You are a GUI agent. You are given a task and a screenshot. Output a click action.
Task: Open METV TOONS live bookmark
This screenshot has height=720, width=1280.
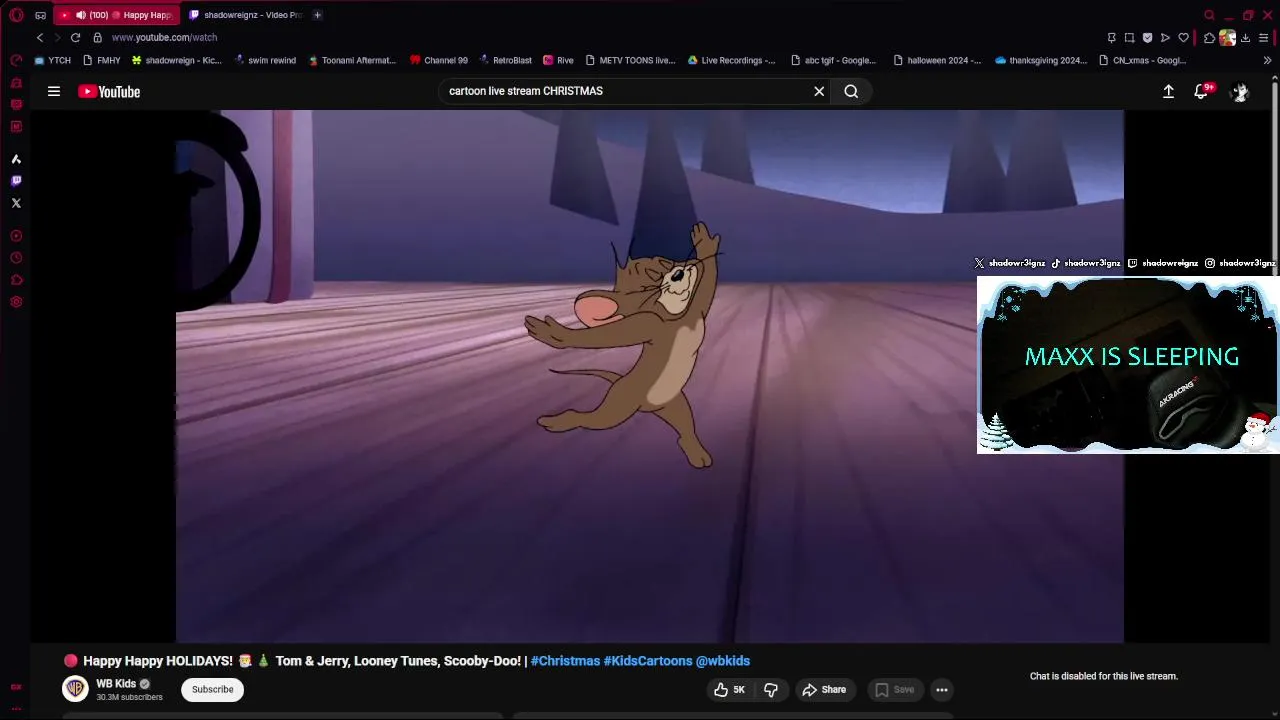[630, 60]
